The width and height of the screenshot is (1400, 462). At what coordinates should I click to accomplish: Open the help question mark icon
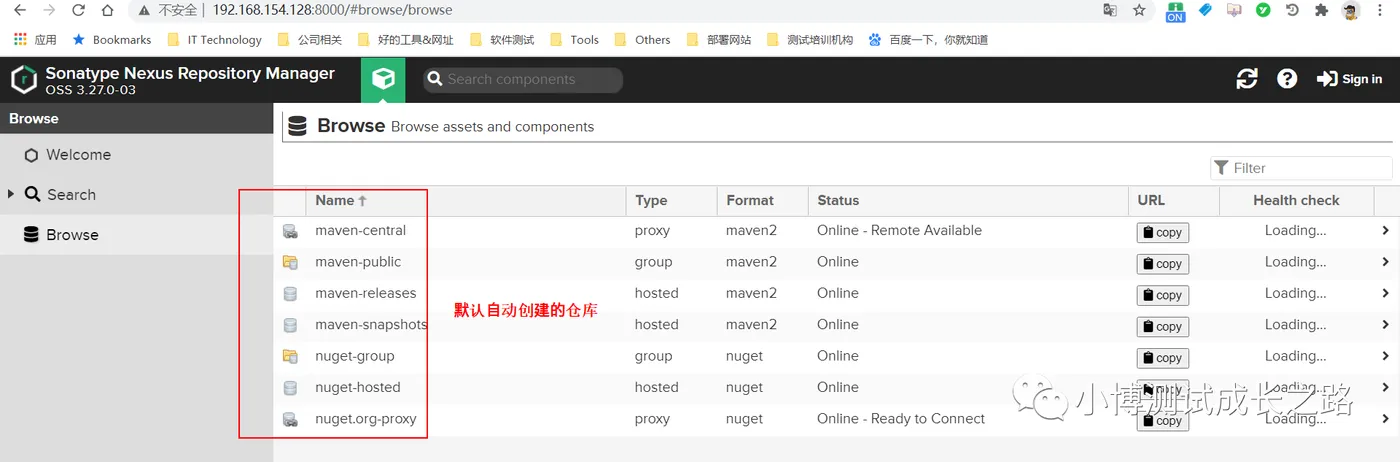pos(1287,79)
